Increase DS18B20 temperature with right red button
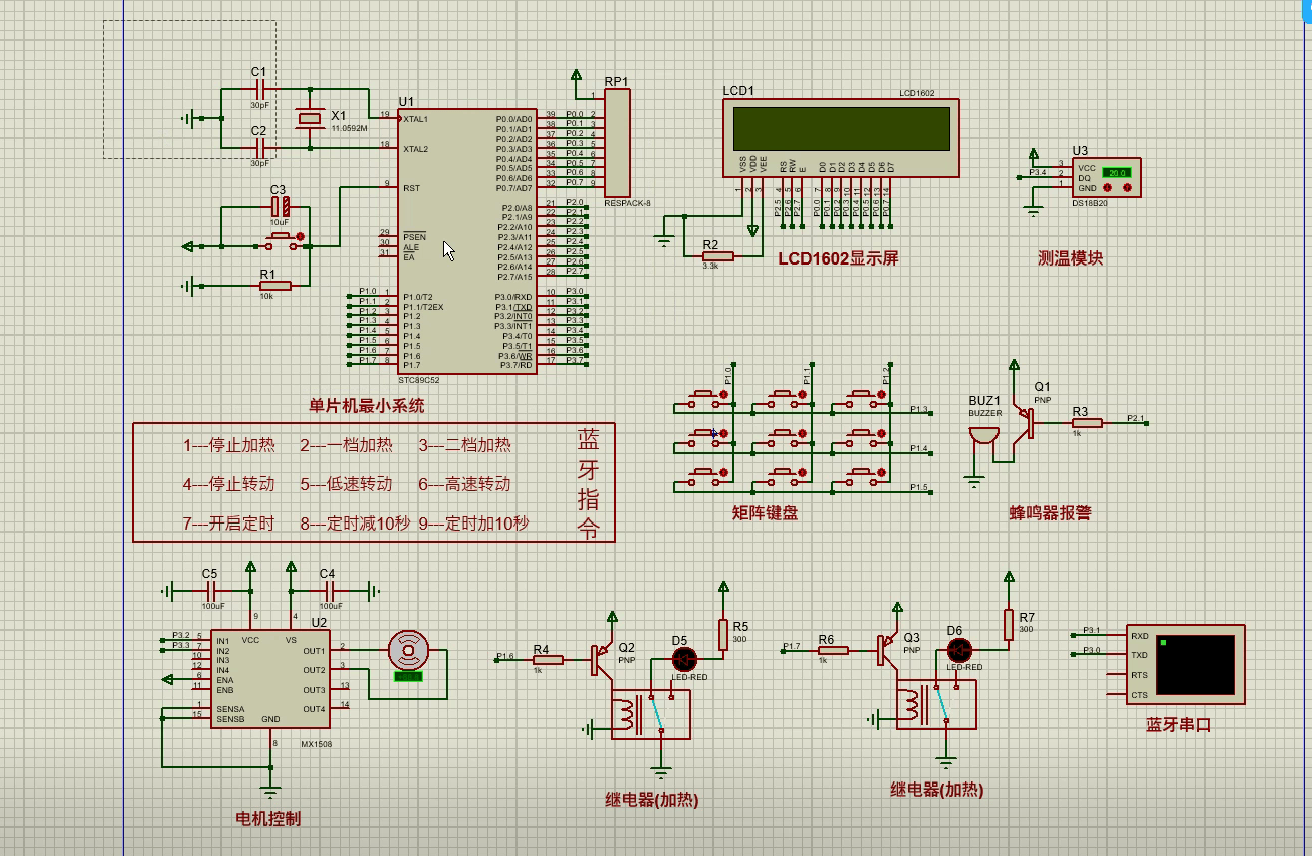The width and height of the screenshot is (1312, 856). 1128,187
